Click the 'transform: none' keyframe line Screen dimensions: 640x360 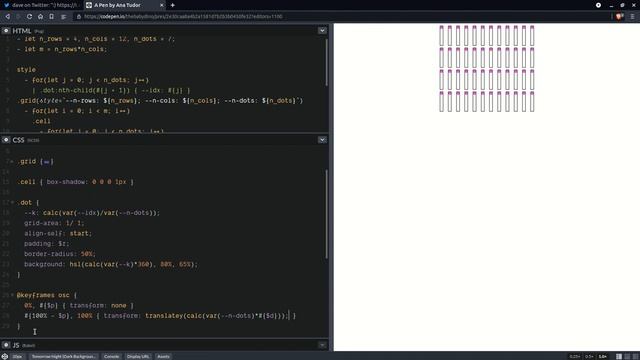click(x=79, y=306)
